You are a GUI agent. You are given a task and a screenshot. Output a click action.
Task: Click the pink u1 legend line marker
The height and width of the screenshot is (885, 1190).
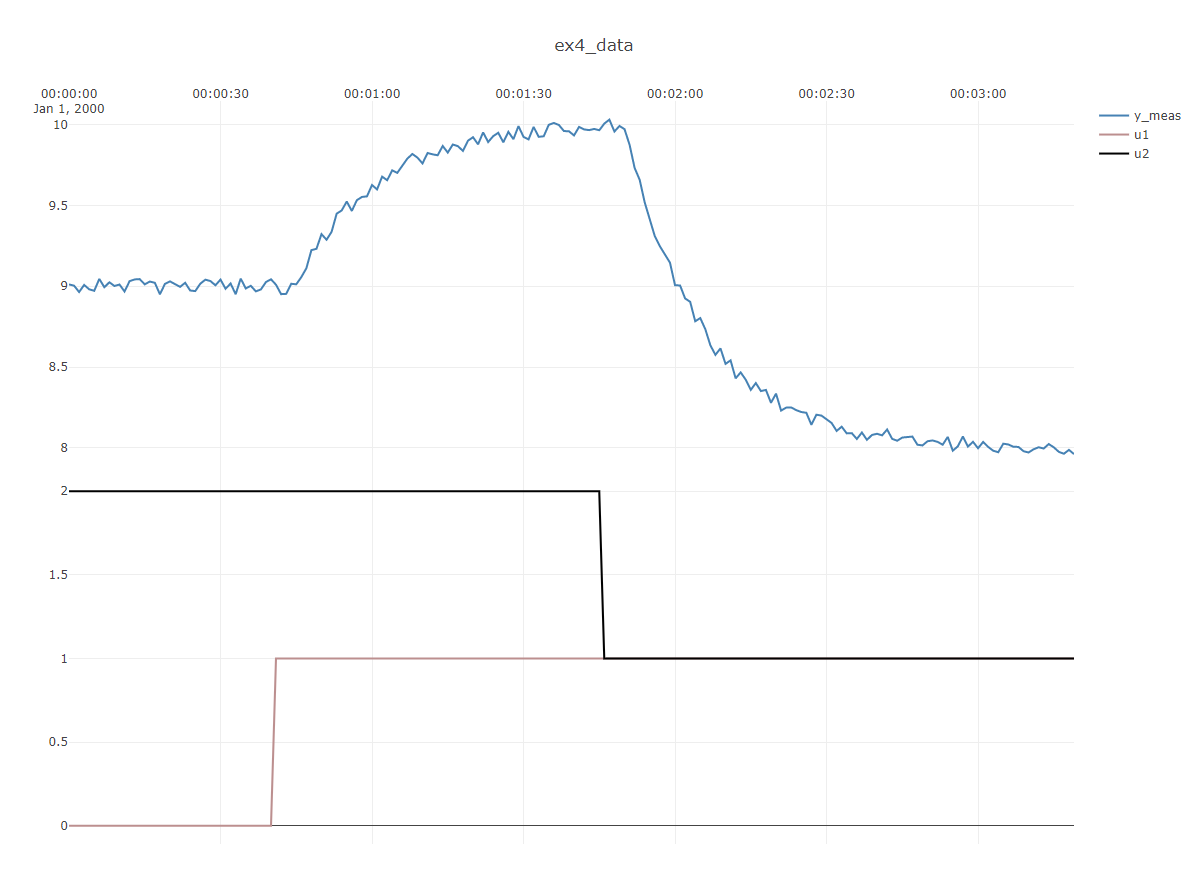coord(1112,134)
